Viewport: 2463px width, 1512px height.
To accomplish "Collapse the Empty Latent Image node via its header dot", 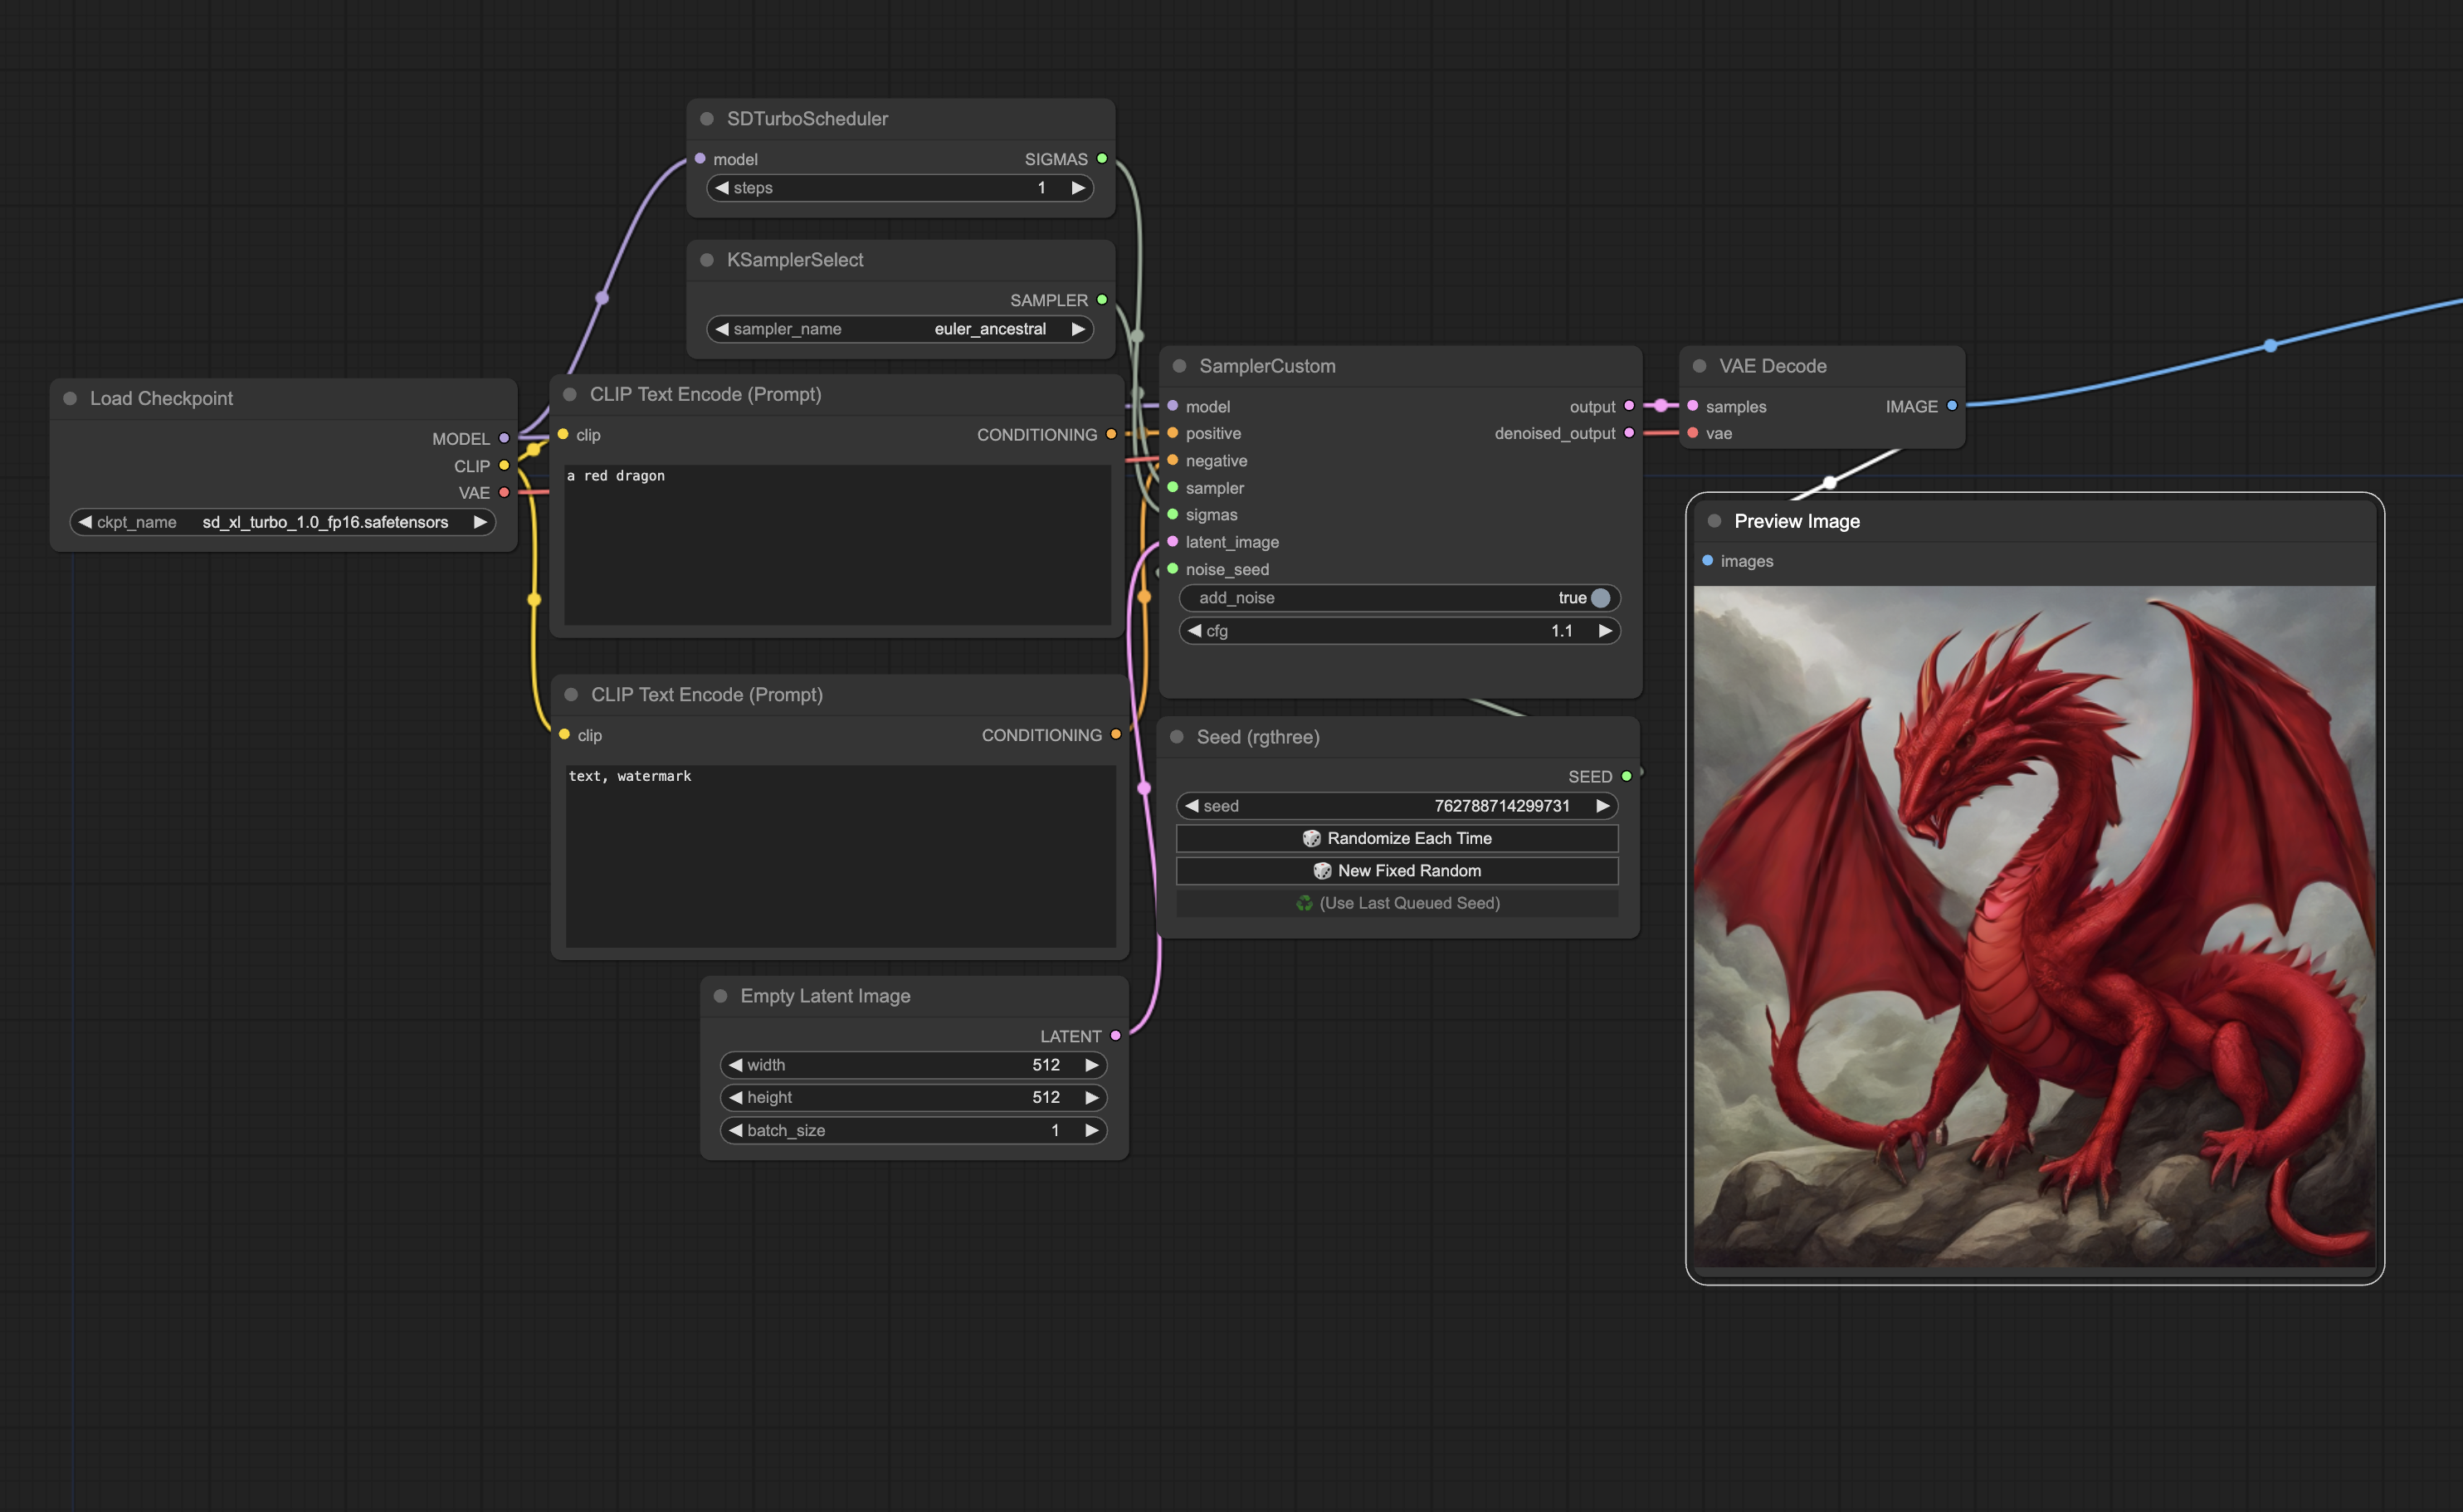I will [720, 996].
